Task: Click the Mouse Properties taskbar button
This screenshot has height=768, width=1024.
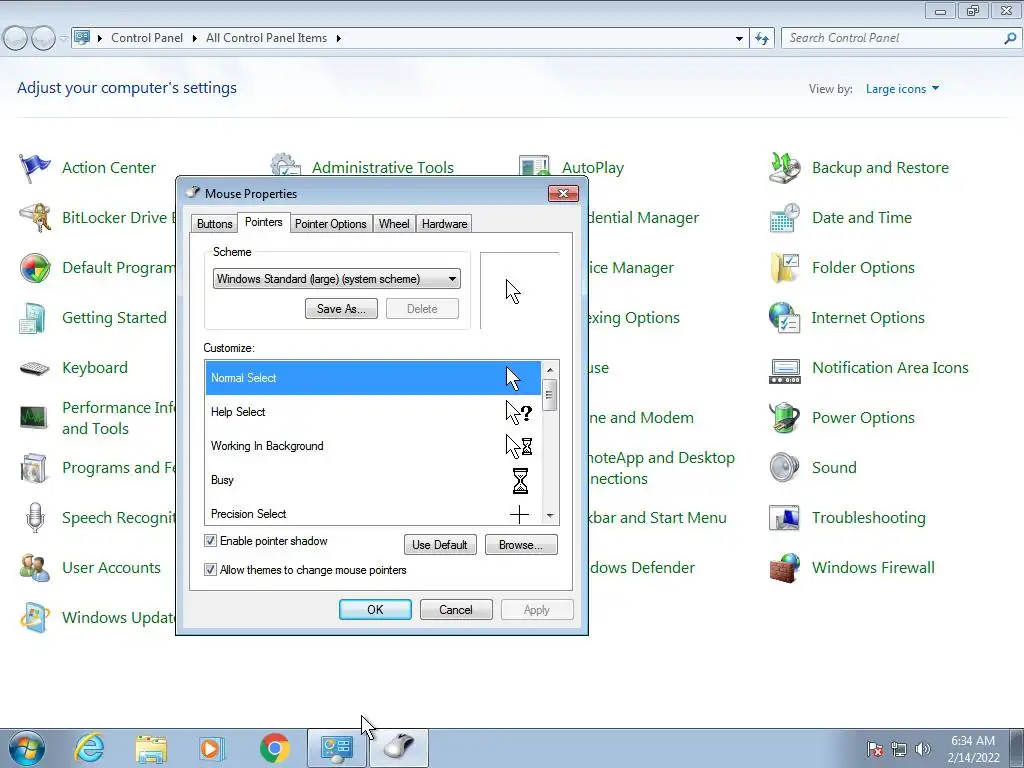Action: click(x=399, y=748)
